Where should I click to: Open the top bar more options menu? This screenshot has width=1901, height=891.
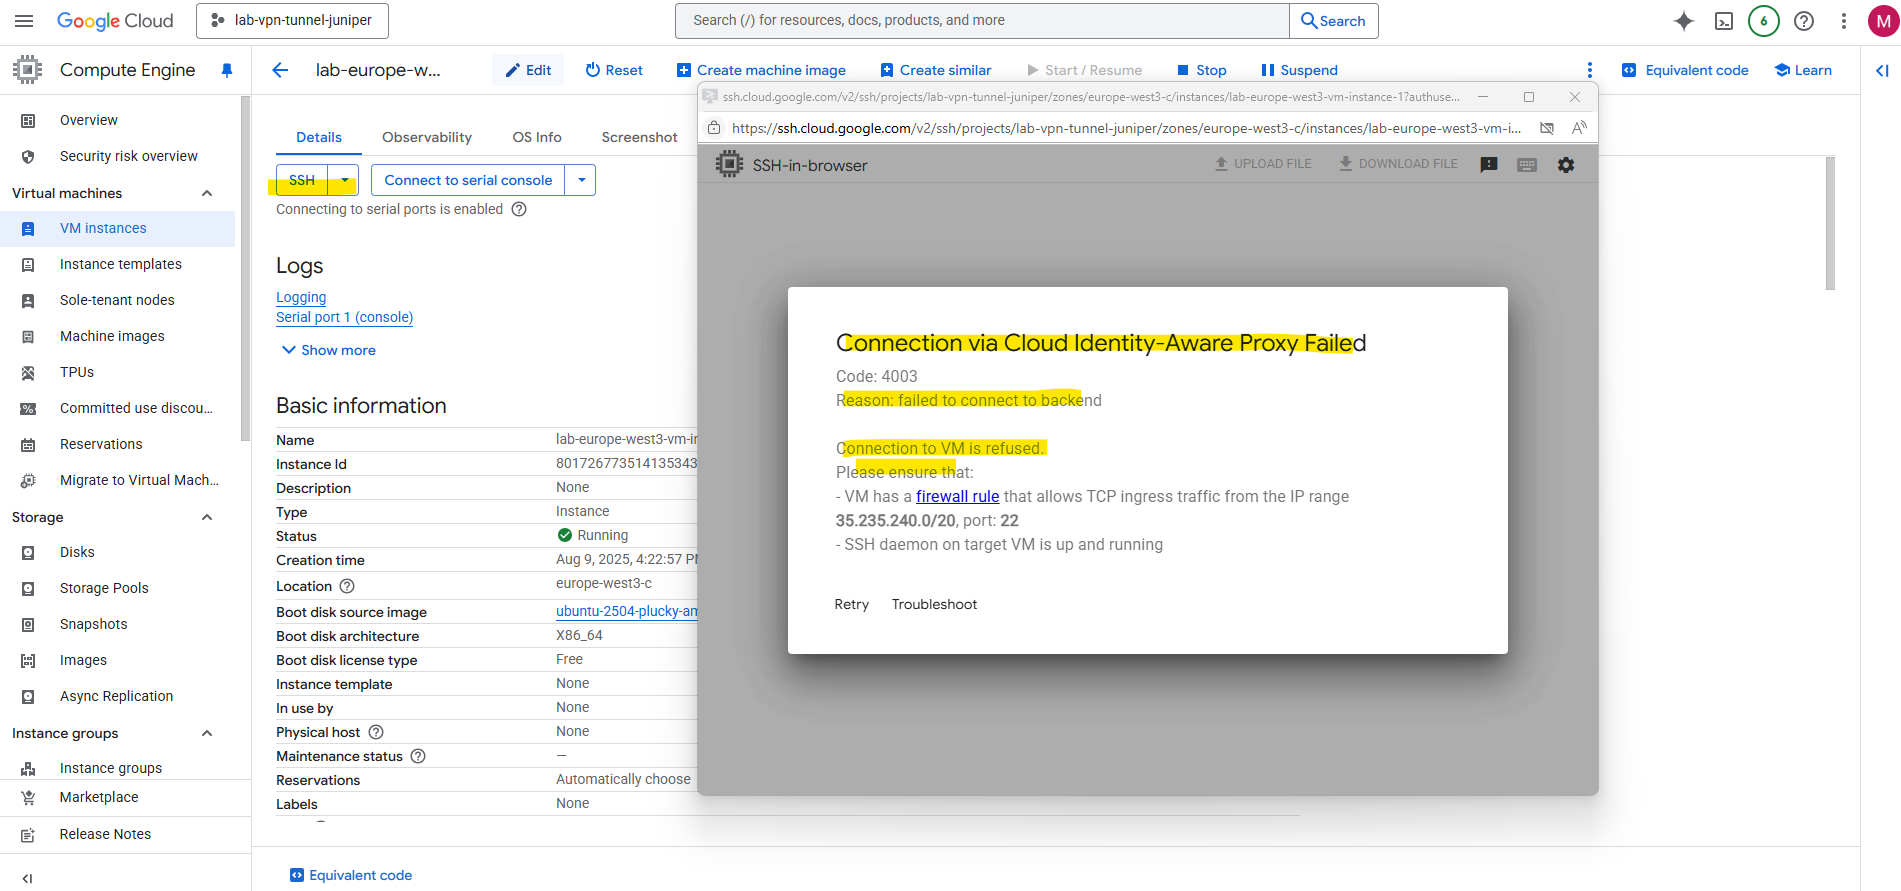pos(1844,21)
